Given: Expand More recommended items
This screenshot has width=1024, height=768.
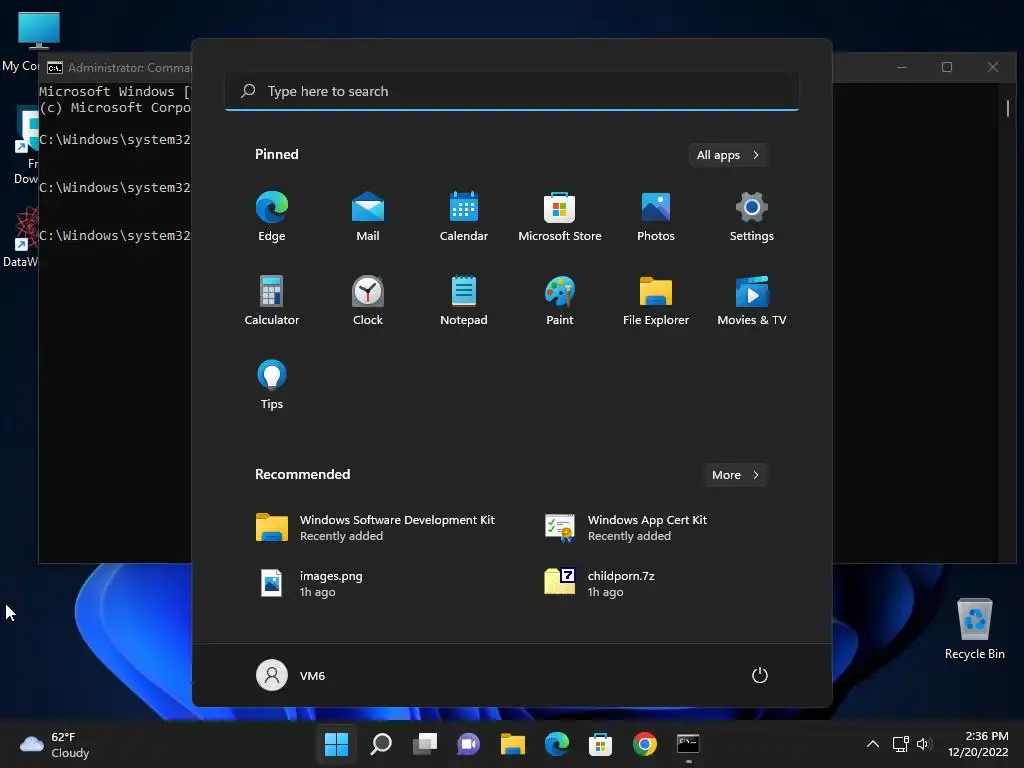Looking at the screenshot, I should [x=735, y=475].
